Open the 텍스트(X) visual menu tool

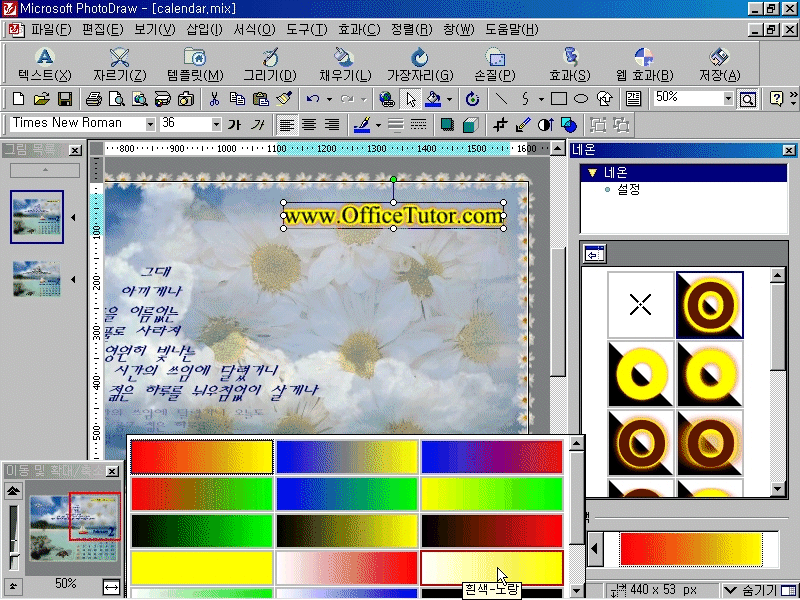coord(44,64)
